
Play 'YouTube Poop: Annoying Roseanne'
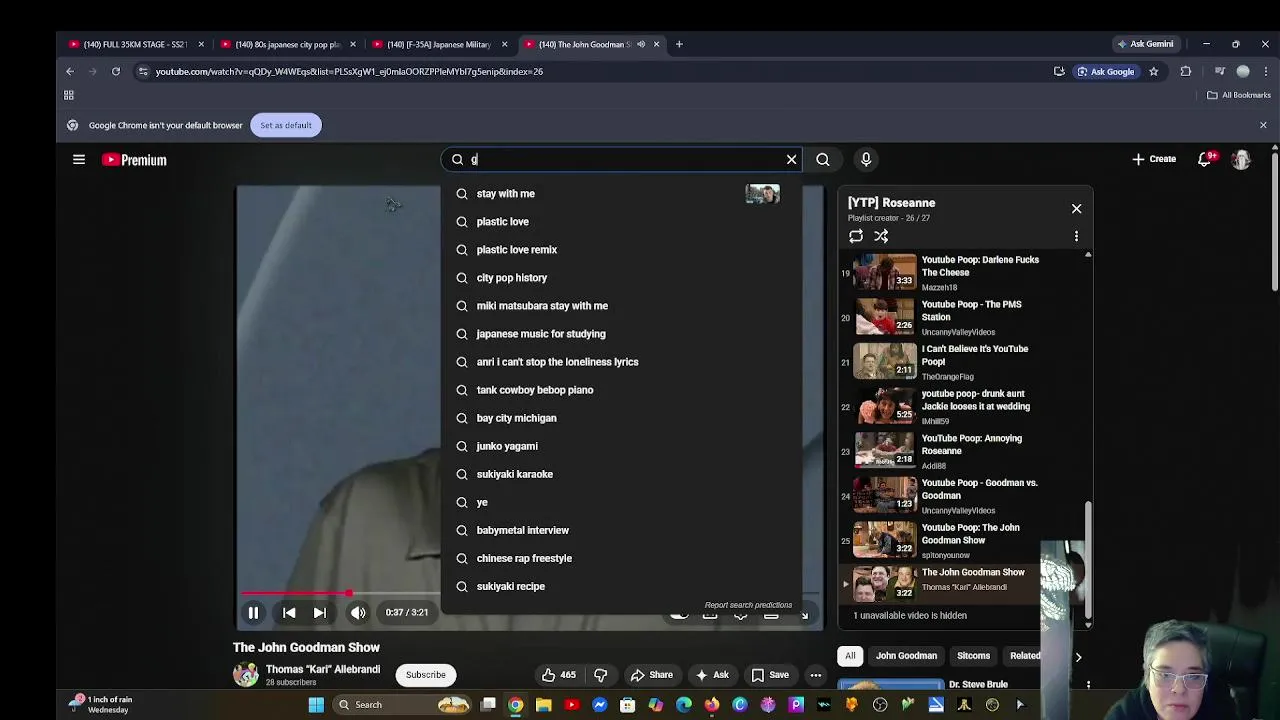pyautogui.click(x=960, y=451)
